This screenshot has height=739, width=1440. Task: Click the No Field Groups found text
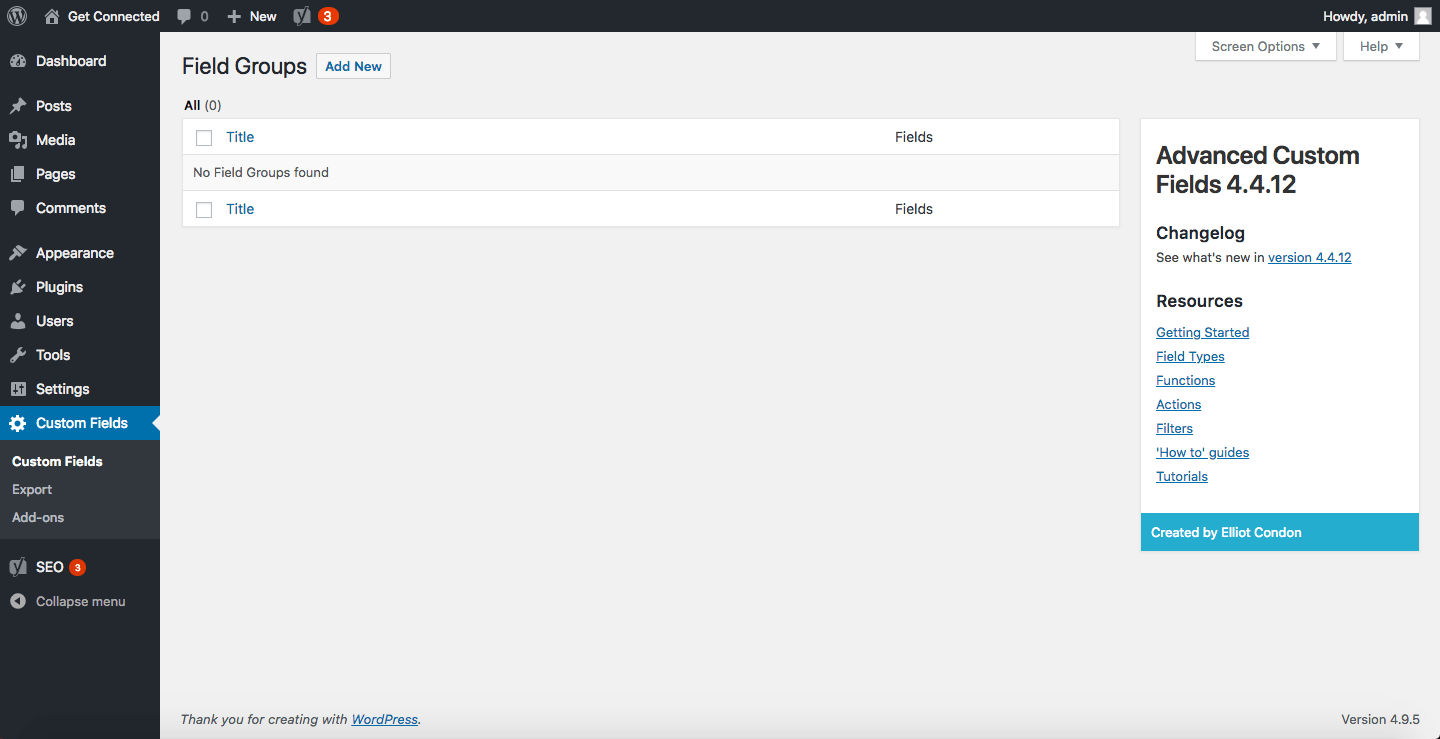click(261, 172)
